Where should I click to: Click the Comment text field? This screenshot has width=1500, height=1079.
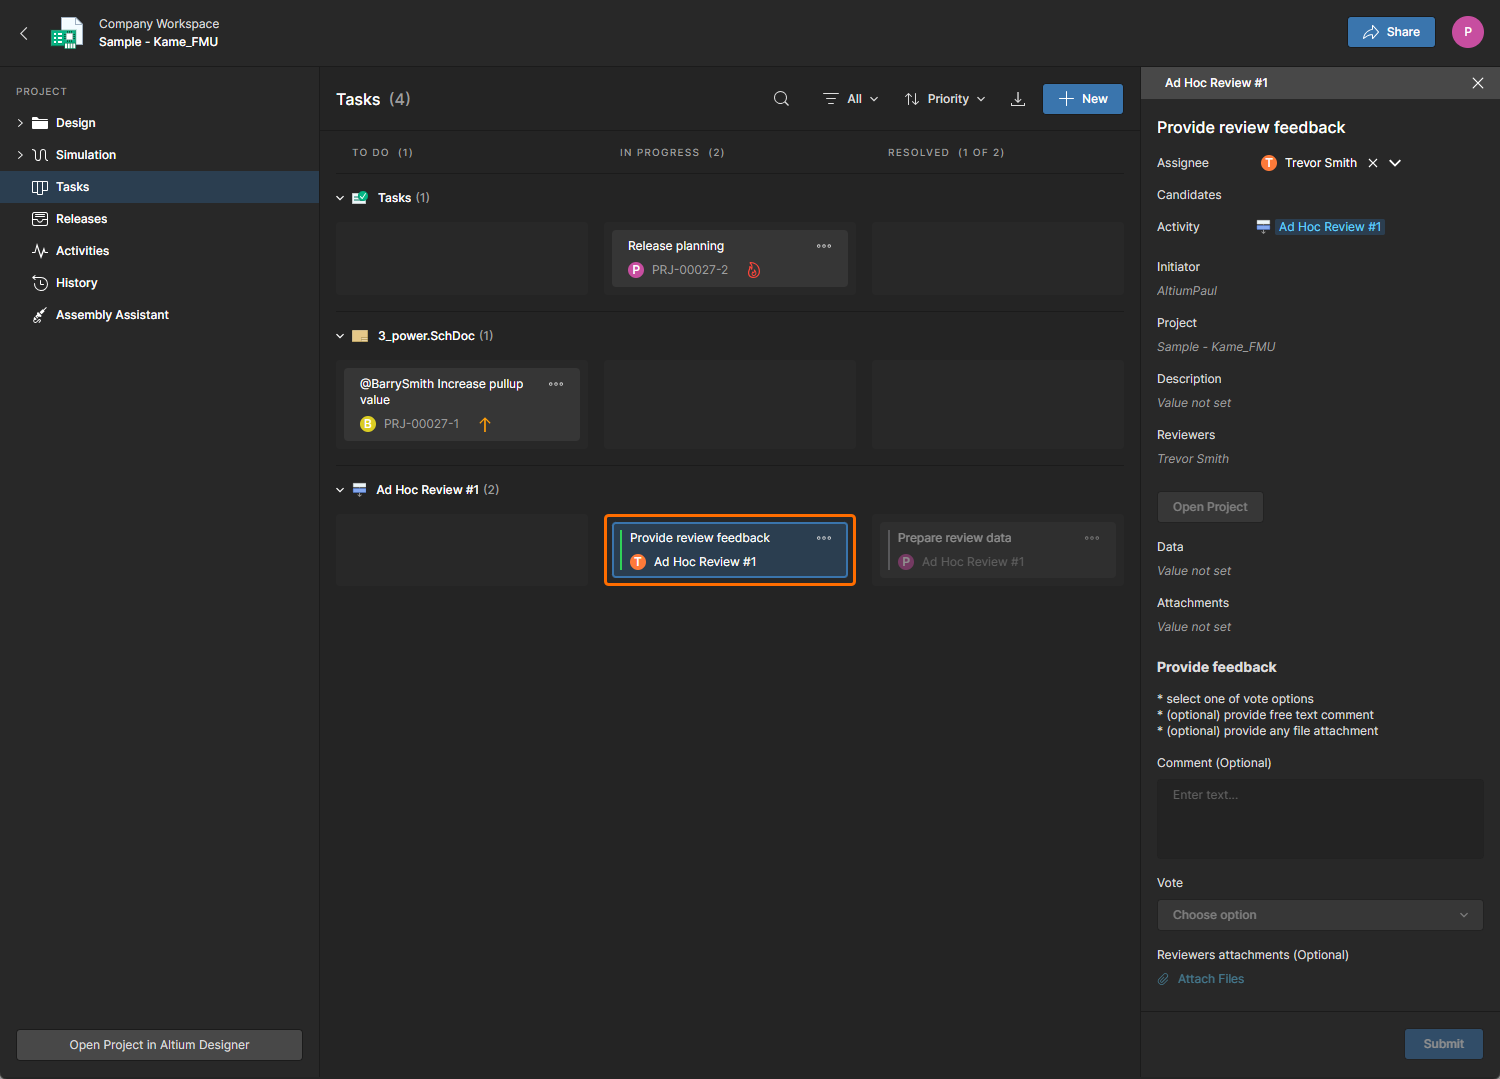click(1320, 819)
